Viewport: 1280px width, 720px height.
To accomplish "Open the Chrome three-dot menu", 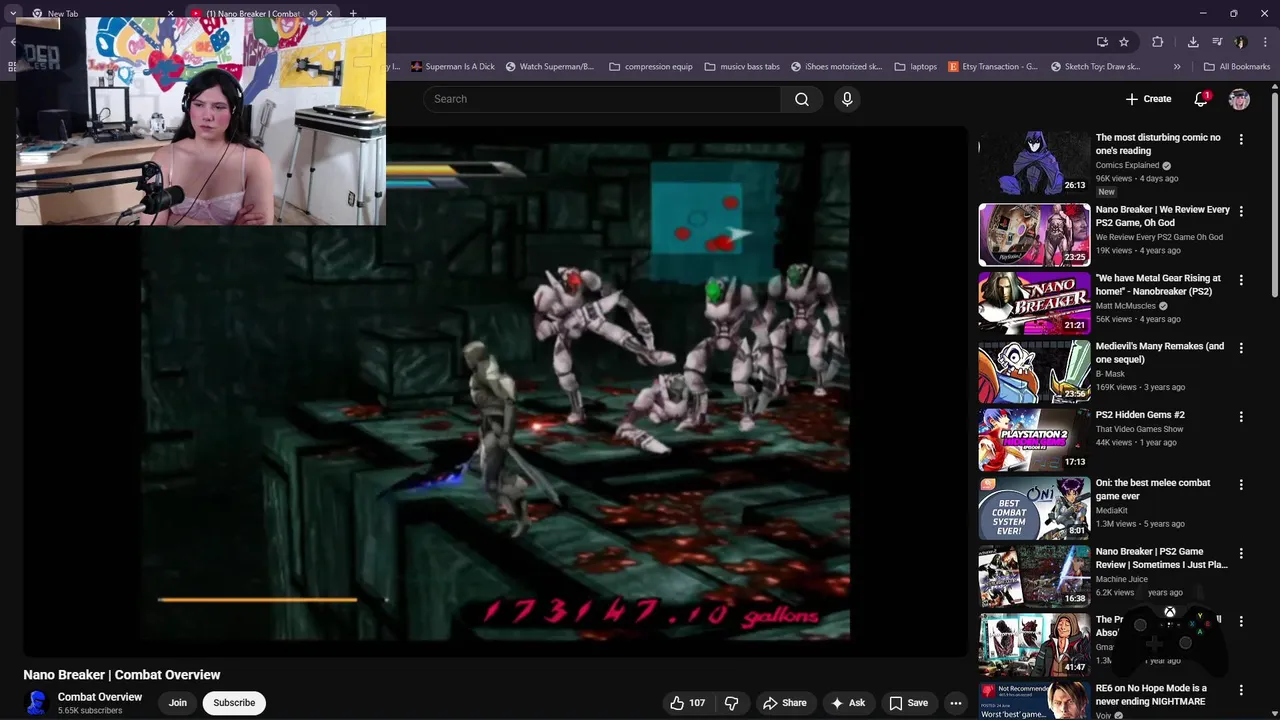I will 1264,42.
